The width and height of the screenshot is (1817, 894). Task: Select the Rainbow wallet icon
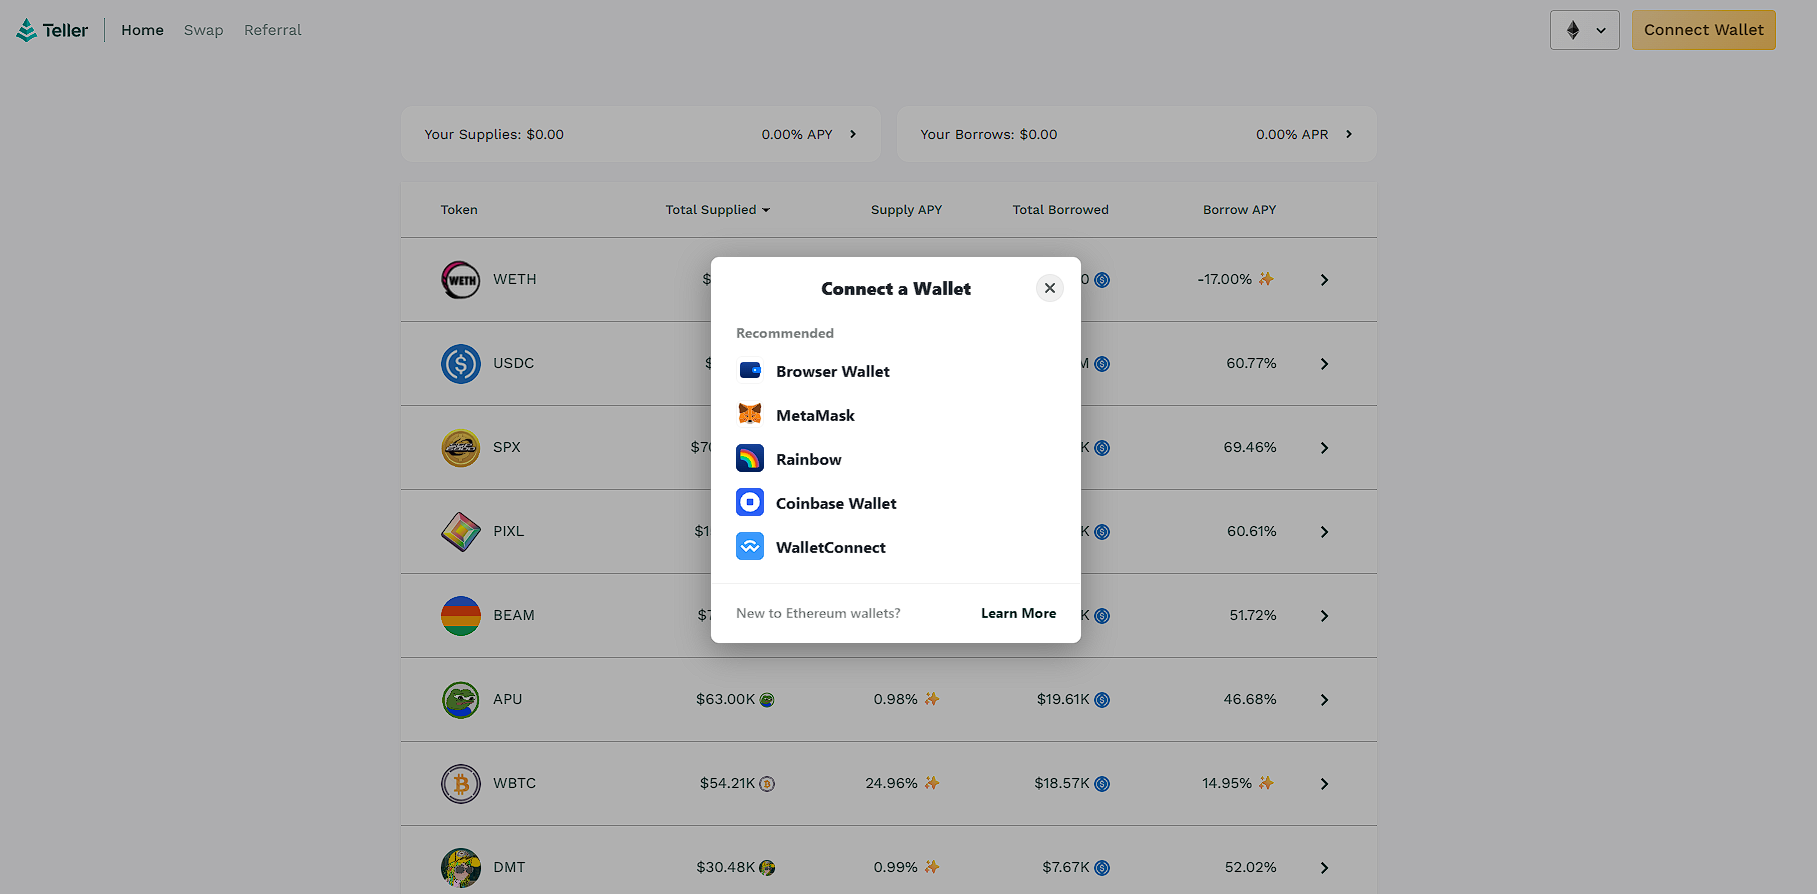tap(750, 459)
